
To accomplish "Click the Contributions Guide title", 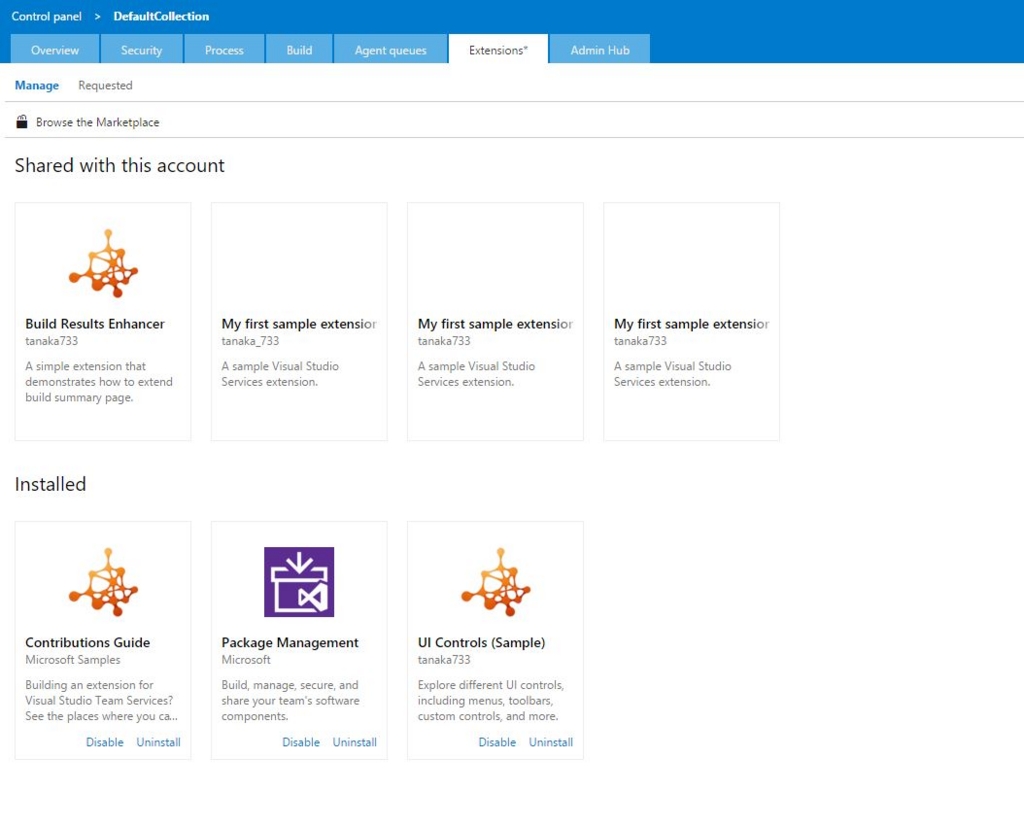I will point(88,642).
